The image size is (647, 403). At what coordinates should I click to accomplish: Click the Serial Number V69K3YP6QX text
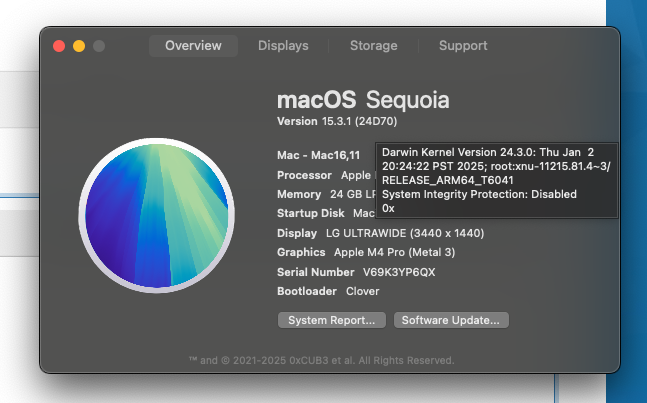(356, 272)
